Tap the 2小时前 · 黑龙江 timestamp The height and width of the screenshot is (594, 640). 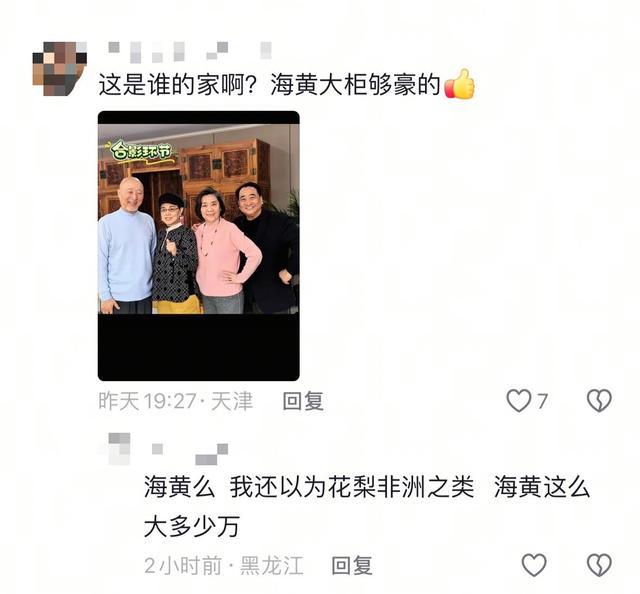(224, 565)
